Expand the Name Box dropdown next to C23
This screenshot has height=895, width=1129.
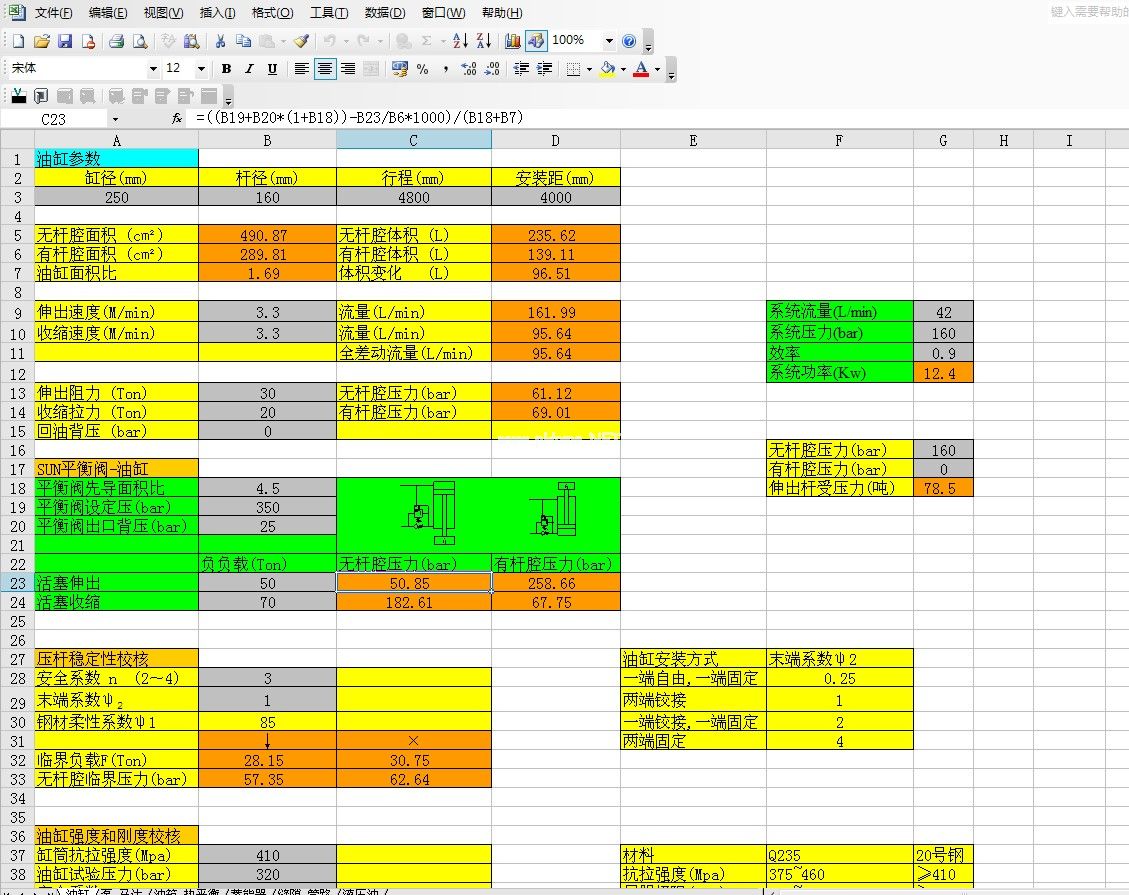[x=115, y=119]
